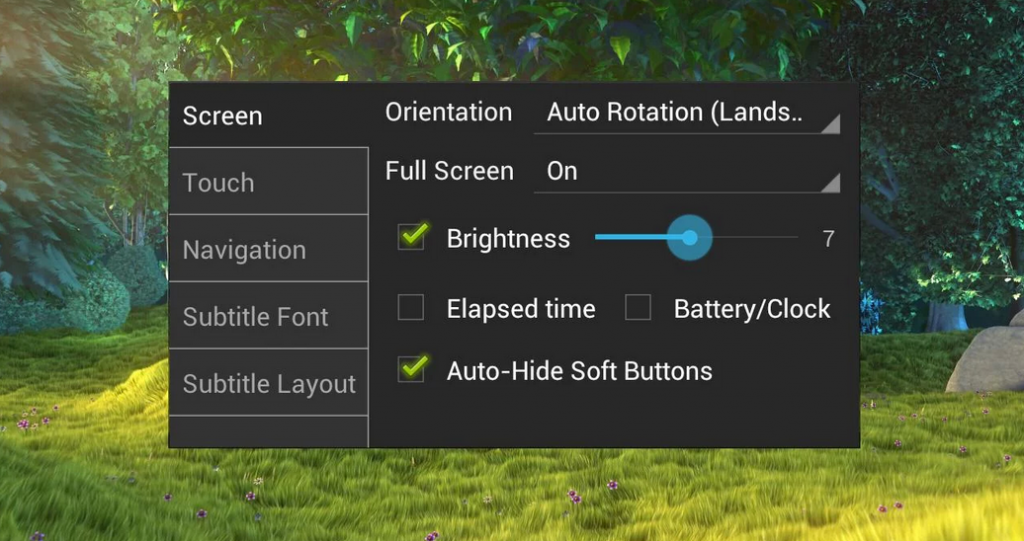Click the Full Screen label text
This screenshot has width=1024, height=541.
click(x=449, y=171)
